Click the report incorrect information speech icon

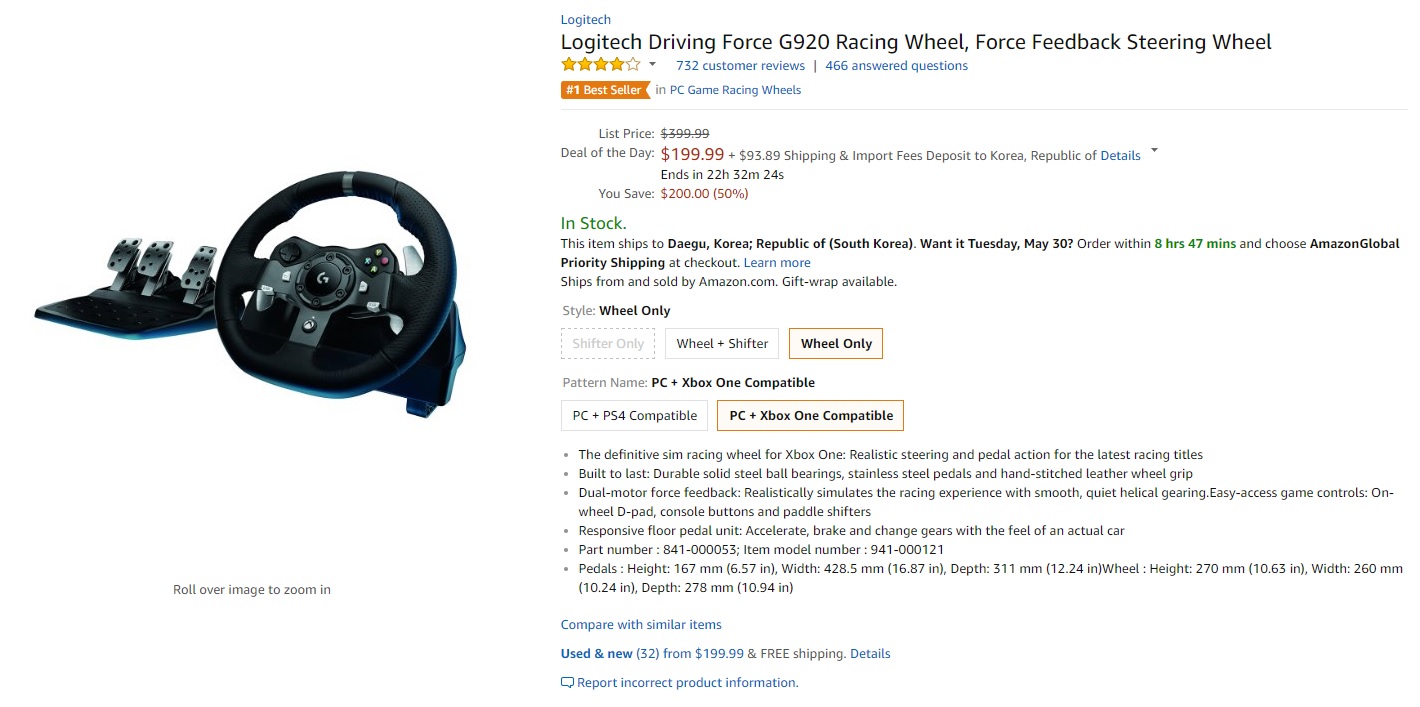point(567,683)
